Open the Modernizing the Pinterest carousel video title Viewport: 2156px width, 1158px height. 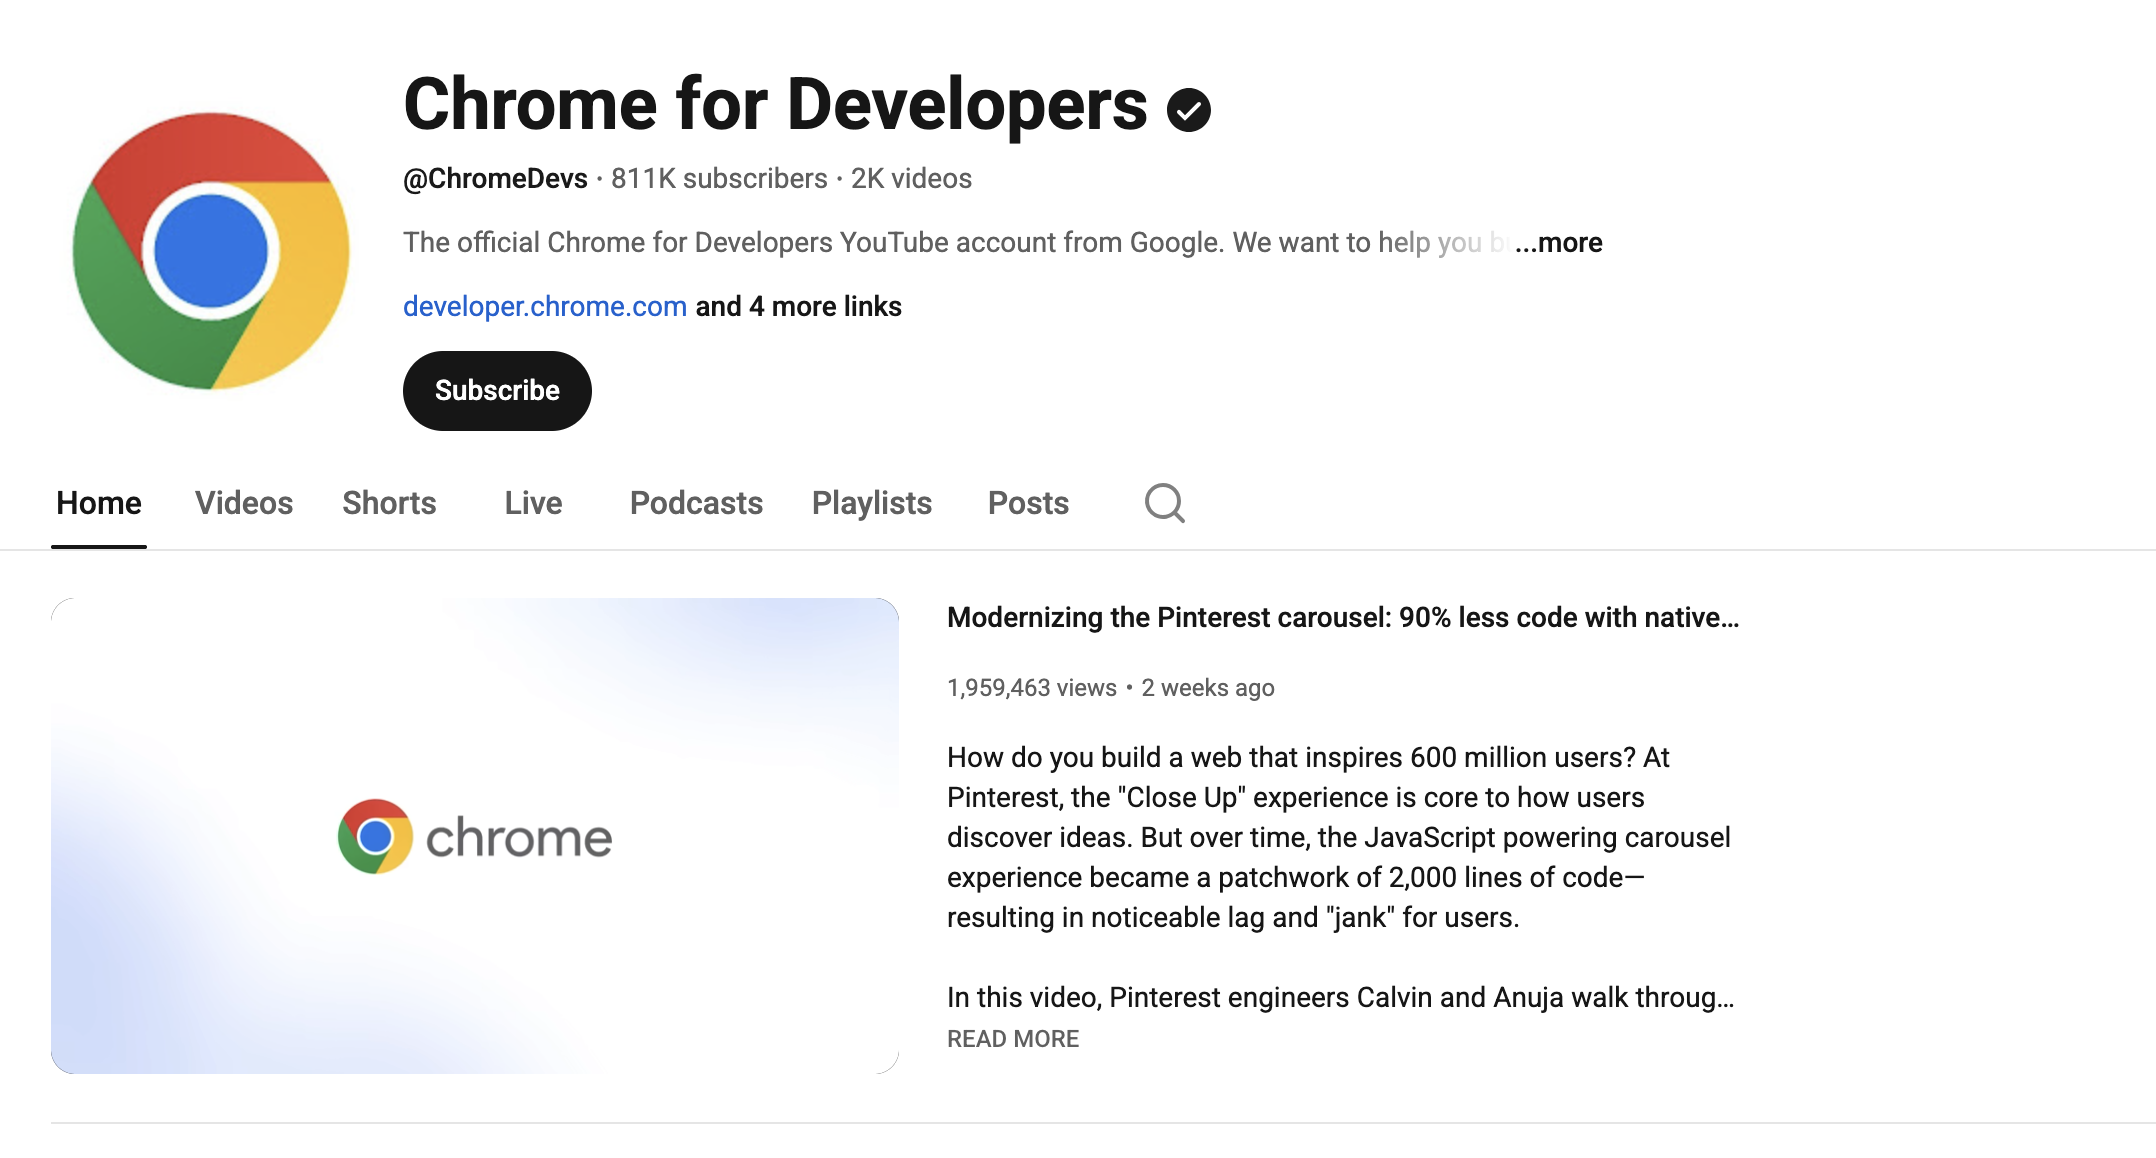[x=1343, y=618]
